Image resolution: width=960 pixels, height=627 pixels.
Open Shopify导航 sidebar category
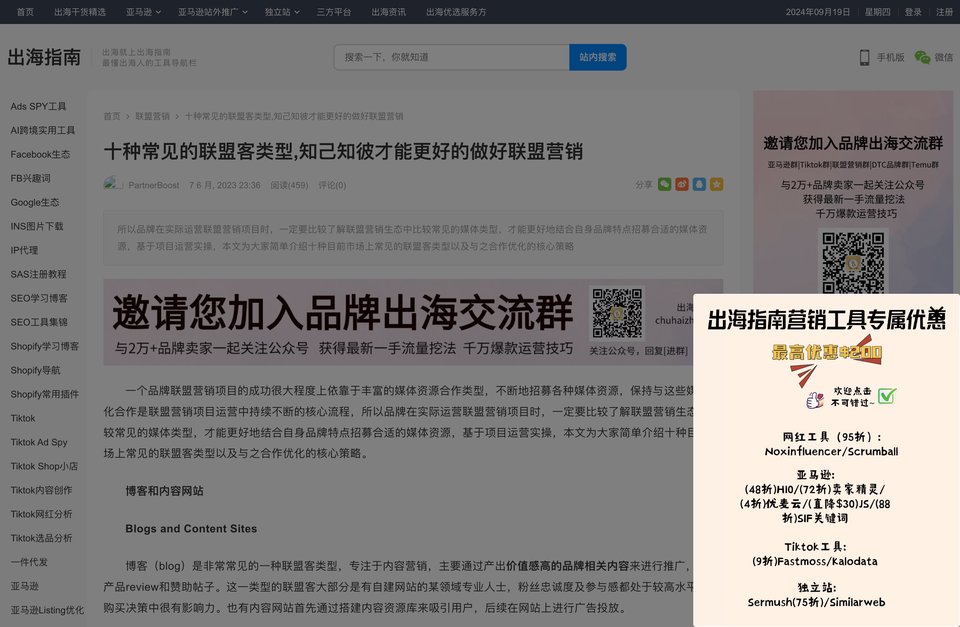(36, 370)
